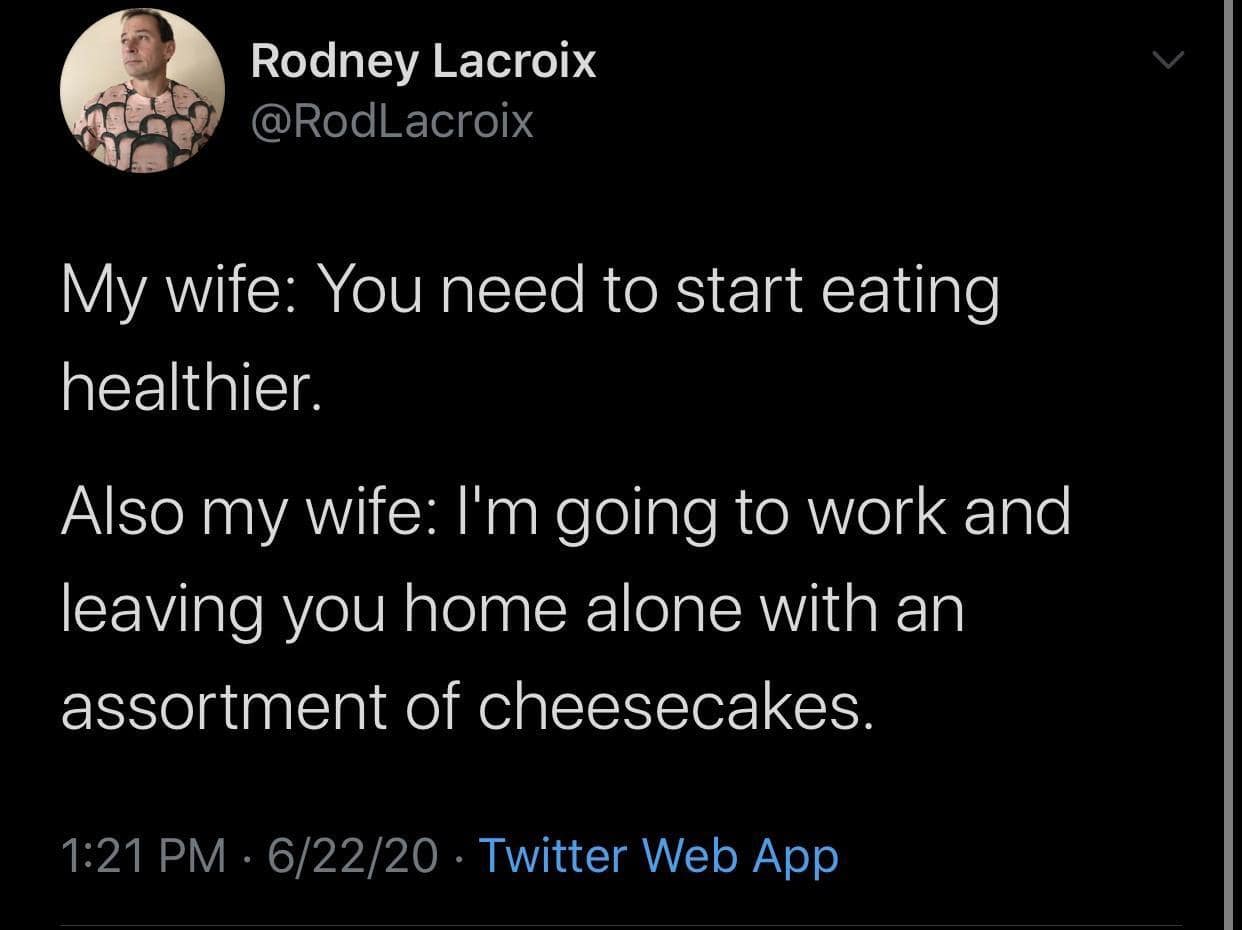Click the vertical scrollbar on the right edge

click(1229, 465)
